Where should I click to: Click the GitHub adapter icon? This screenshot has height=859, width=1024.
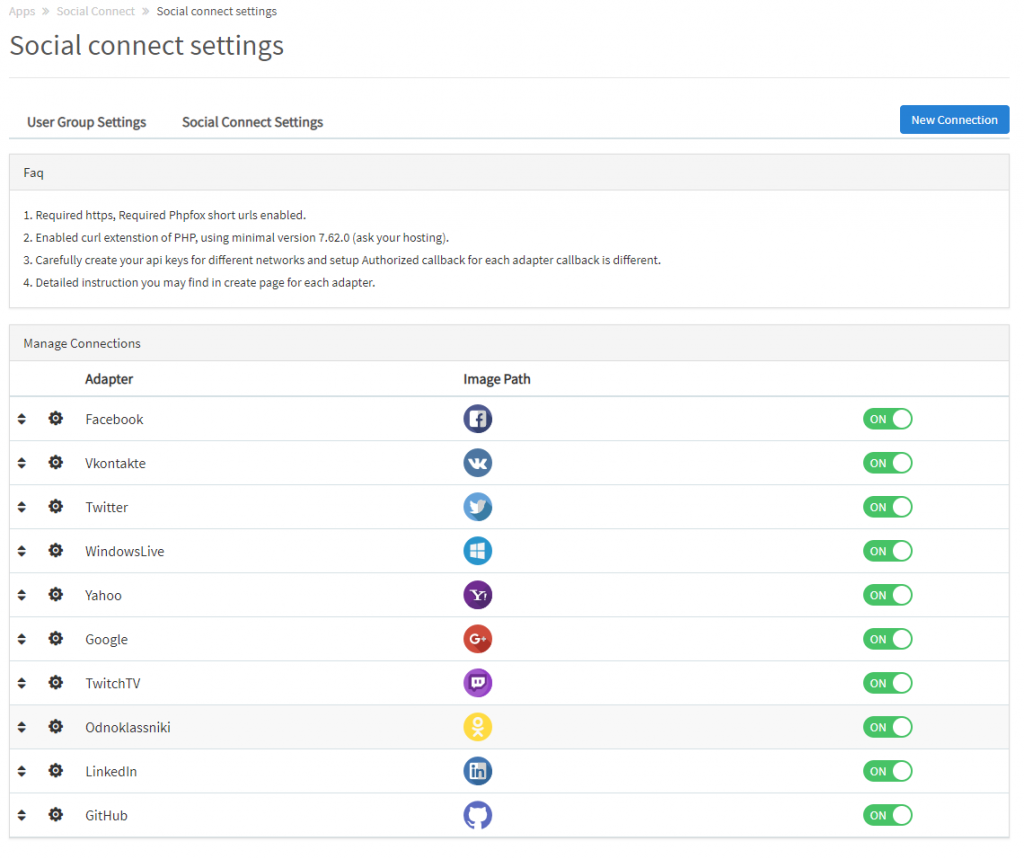point(477,815)
